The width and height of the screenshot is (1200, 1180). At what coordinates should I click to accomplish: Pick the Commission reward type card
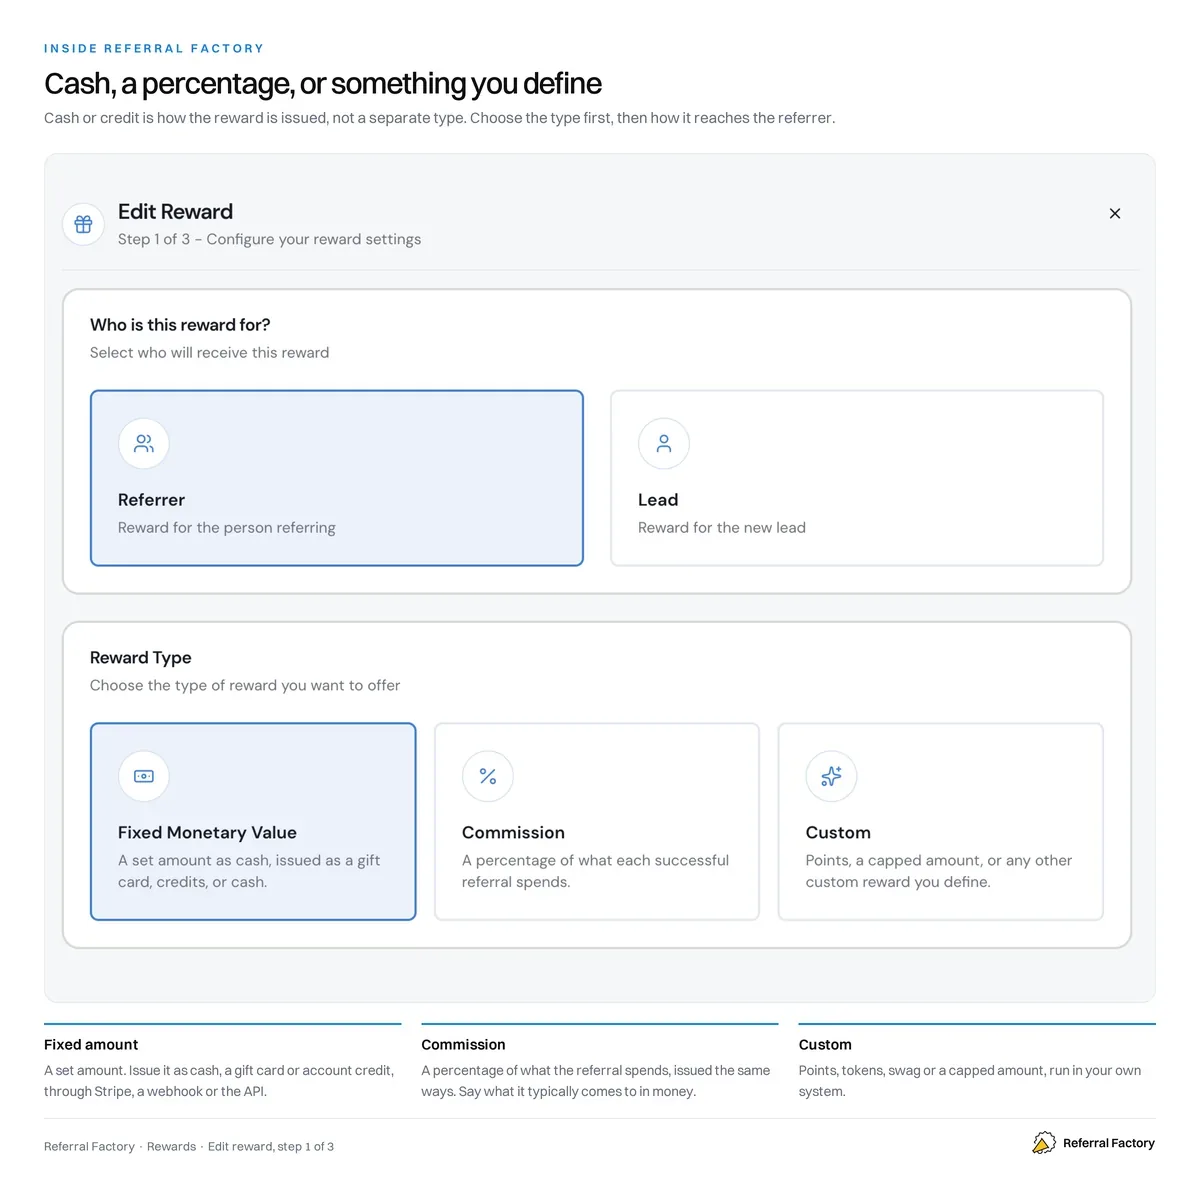(597, 821)
